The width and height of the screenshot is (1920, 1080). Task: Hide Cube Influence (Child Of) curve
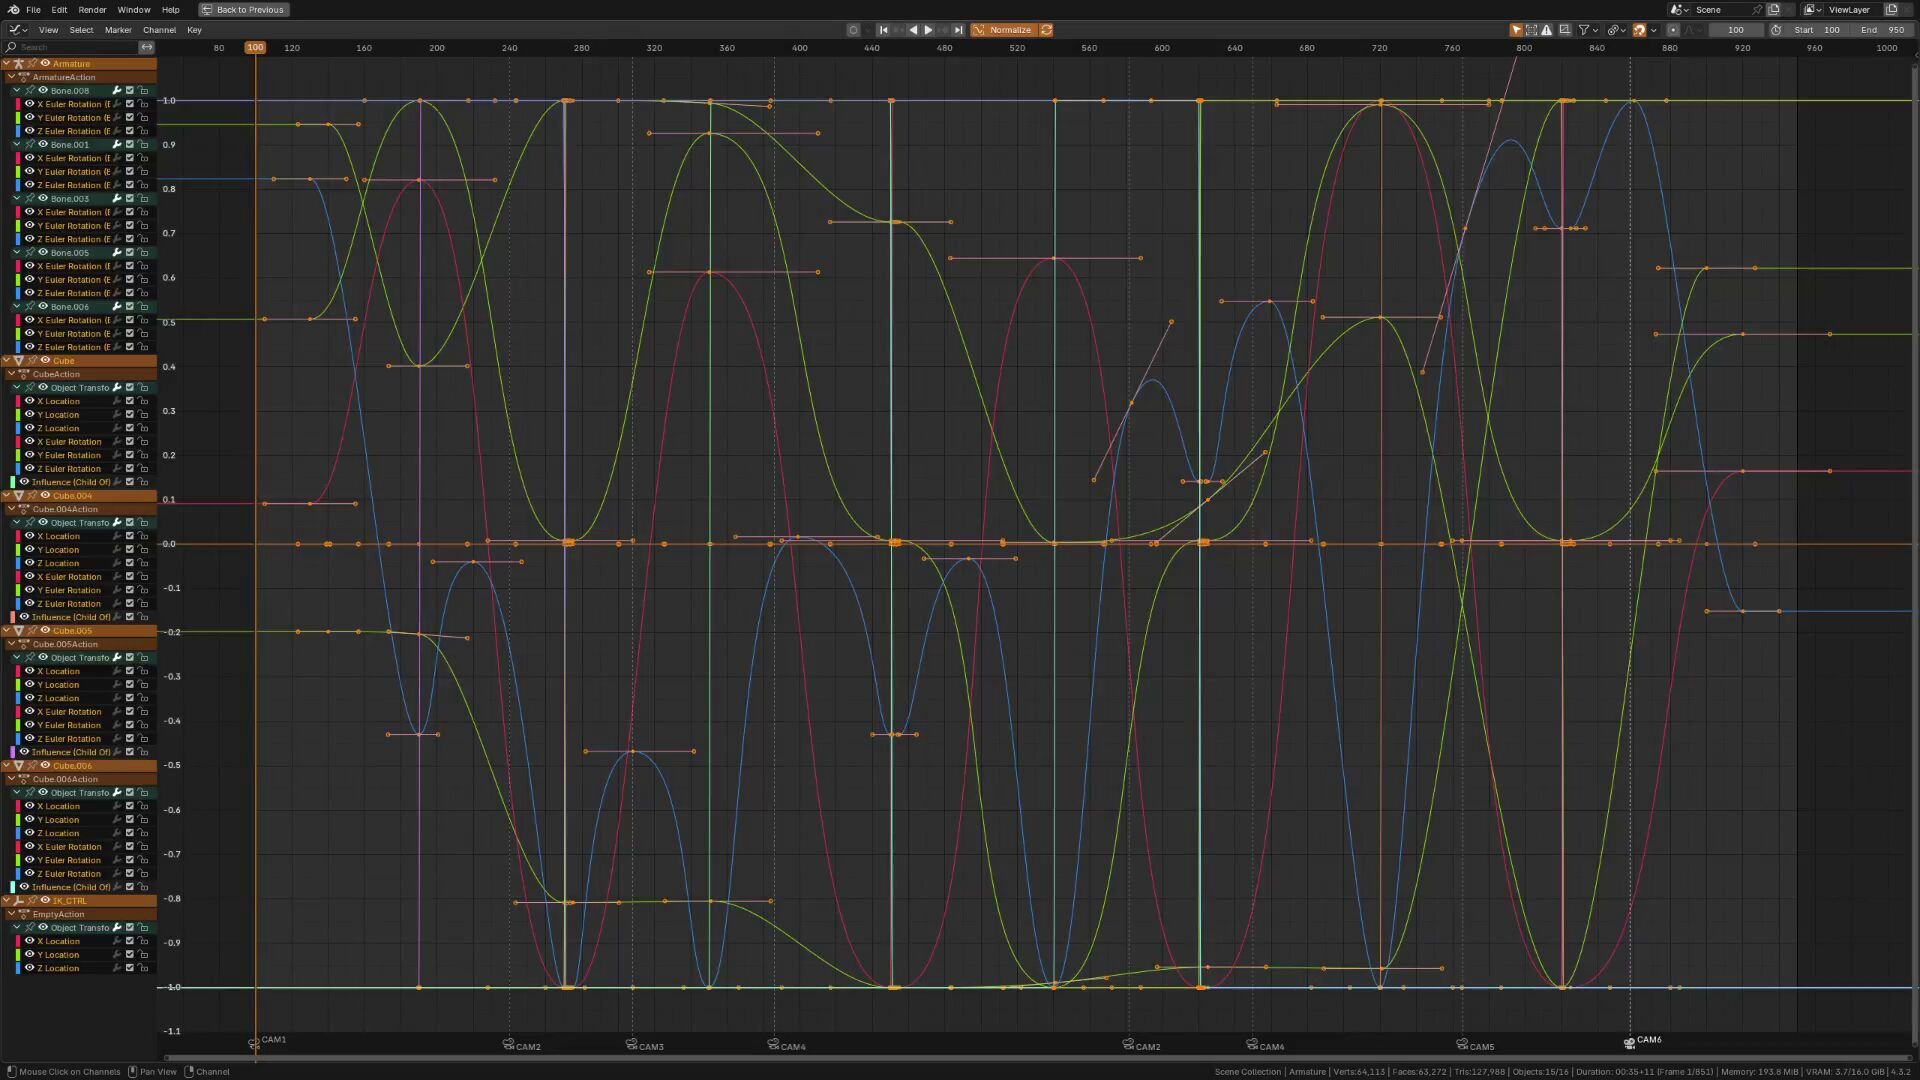pos(24,482)
